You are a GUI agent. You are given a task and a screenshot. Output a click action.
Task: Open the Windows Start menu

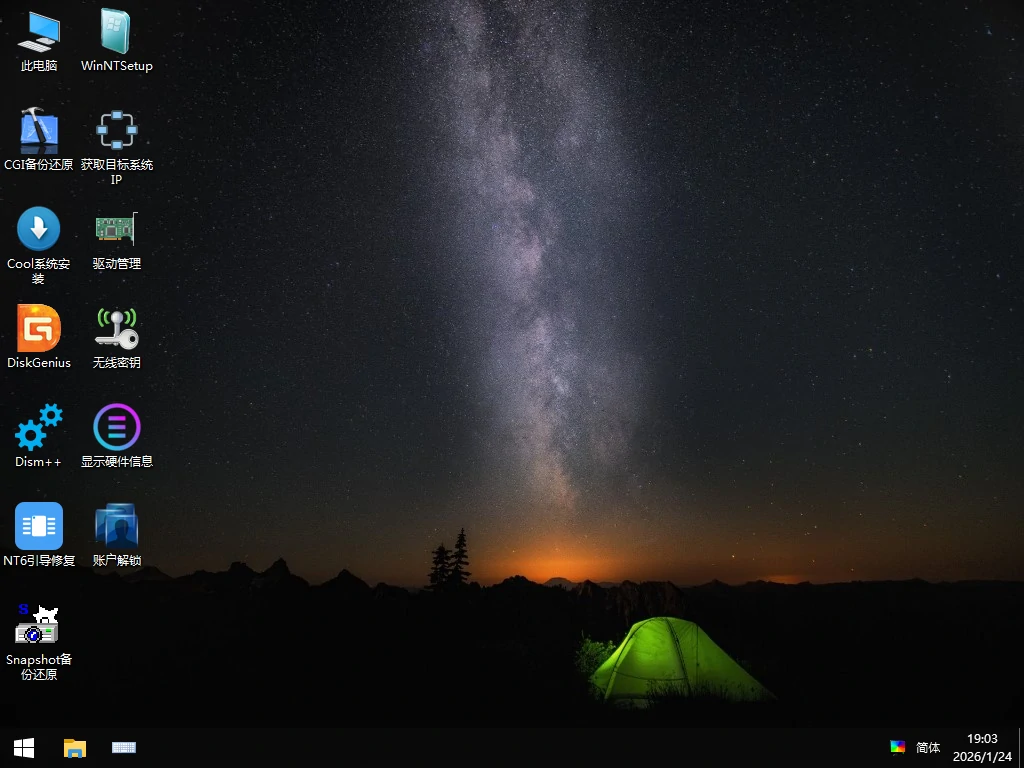tap(24, 747)
